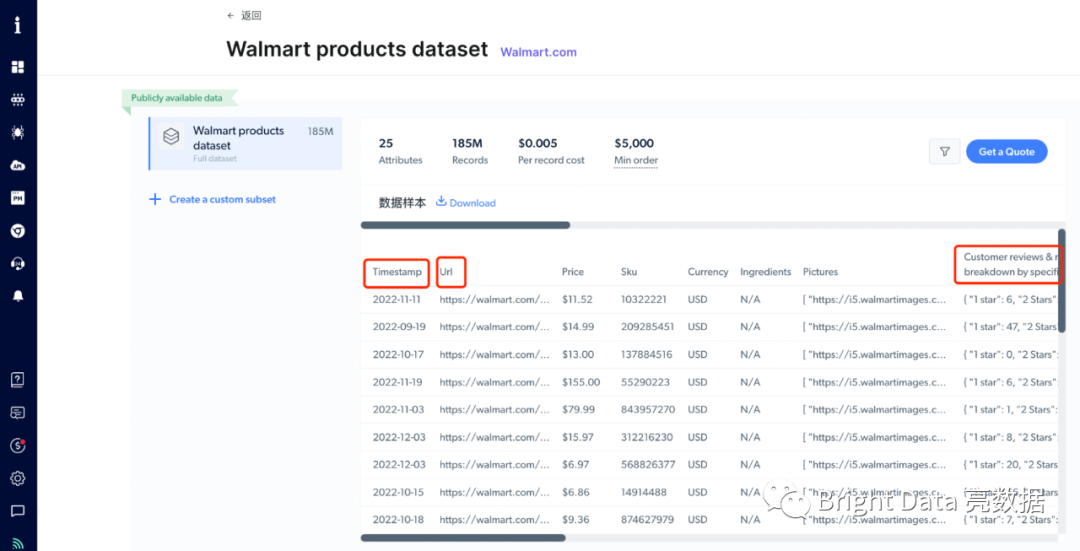The width and height of the screenshot is (1080, 551).
Task: Click the Pictures cell in the $15.97 row
Action: [875, 437]
